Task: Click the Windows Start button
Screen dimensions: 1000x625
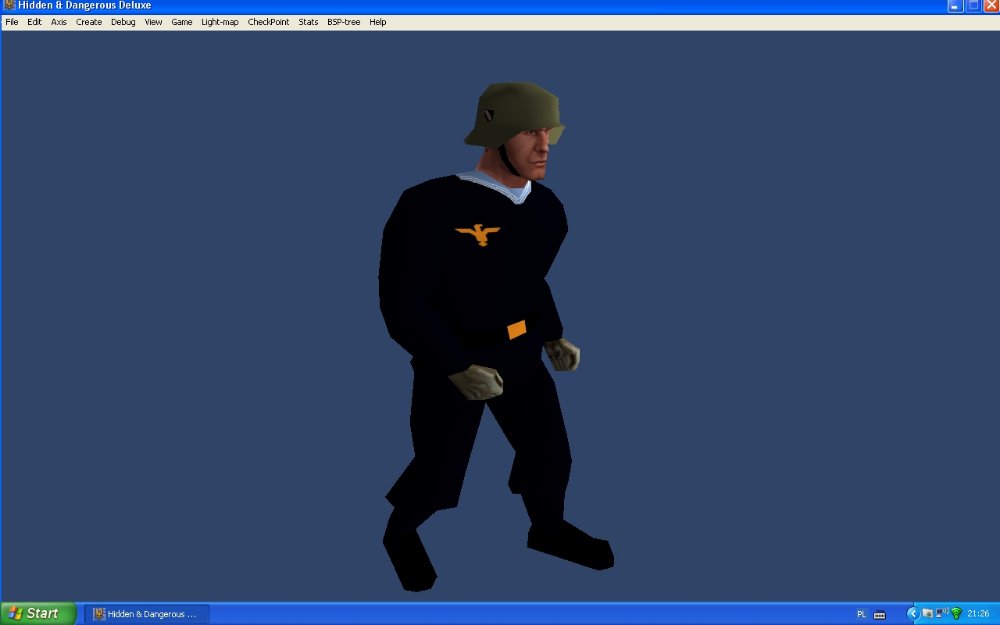Action: (x=38, y=614)
